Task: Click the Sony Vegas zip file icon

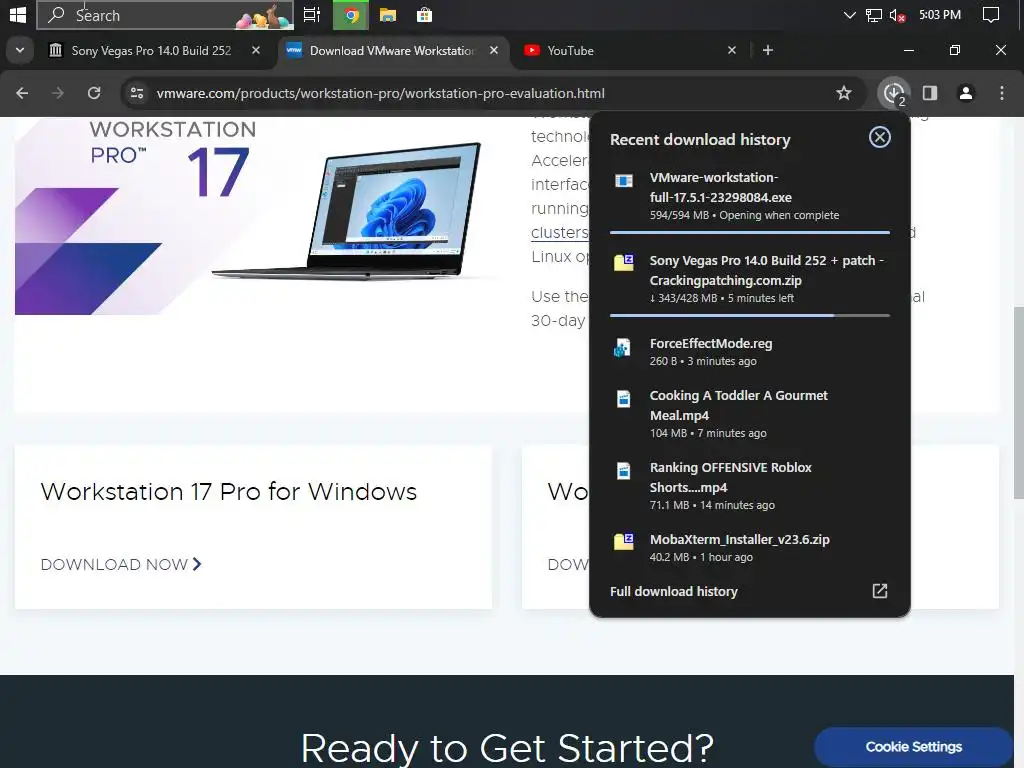Action: [x=624, y=263]
